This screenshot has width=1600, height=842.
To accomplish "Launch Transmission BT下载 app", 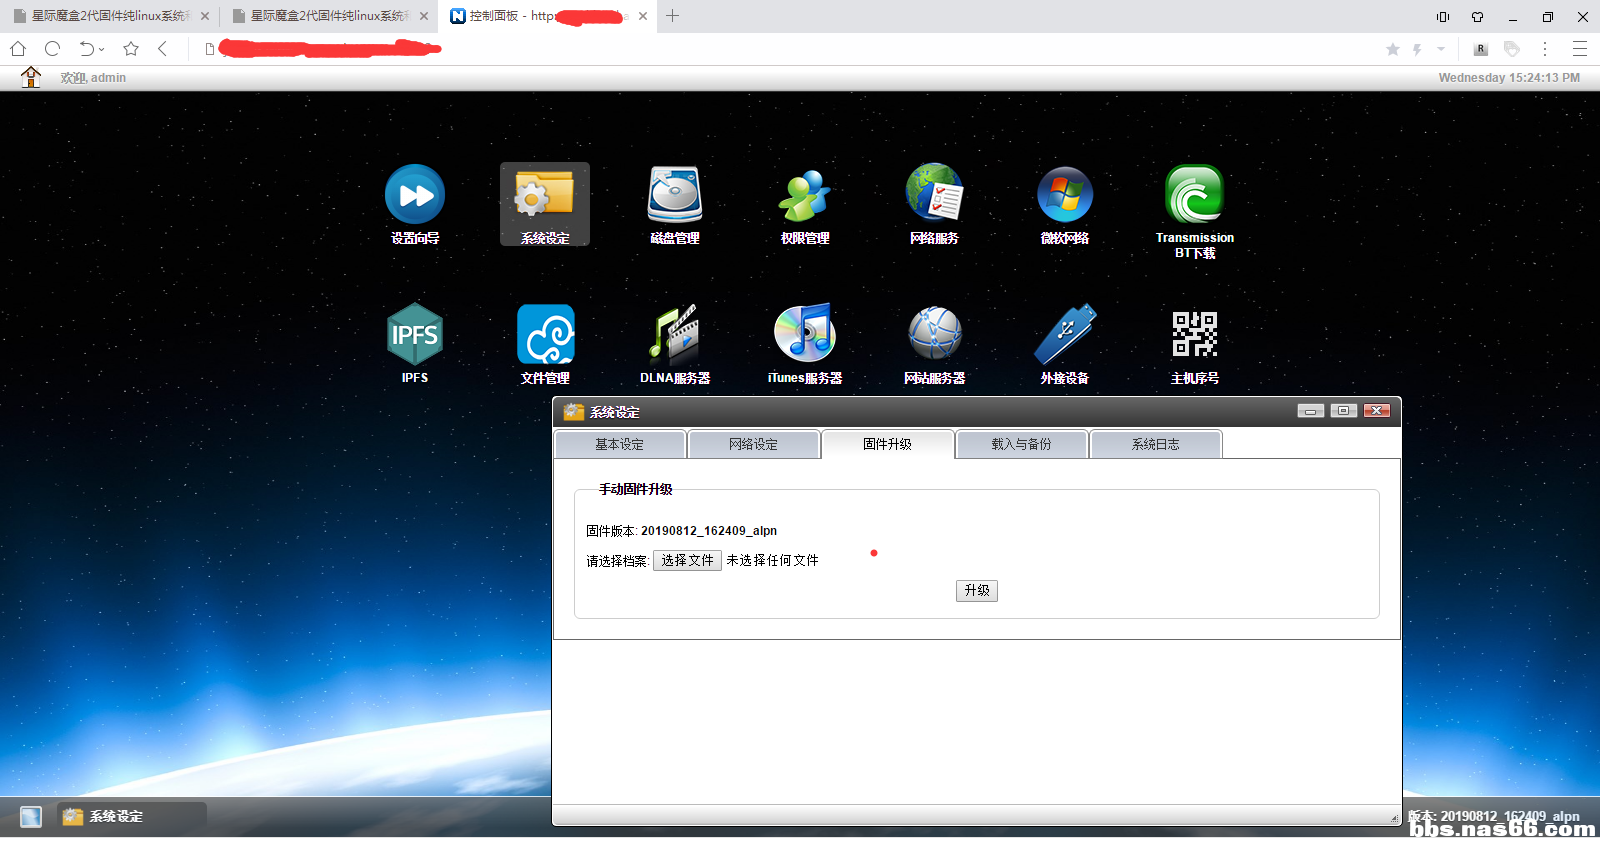I will coord(1195,196).
